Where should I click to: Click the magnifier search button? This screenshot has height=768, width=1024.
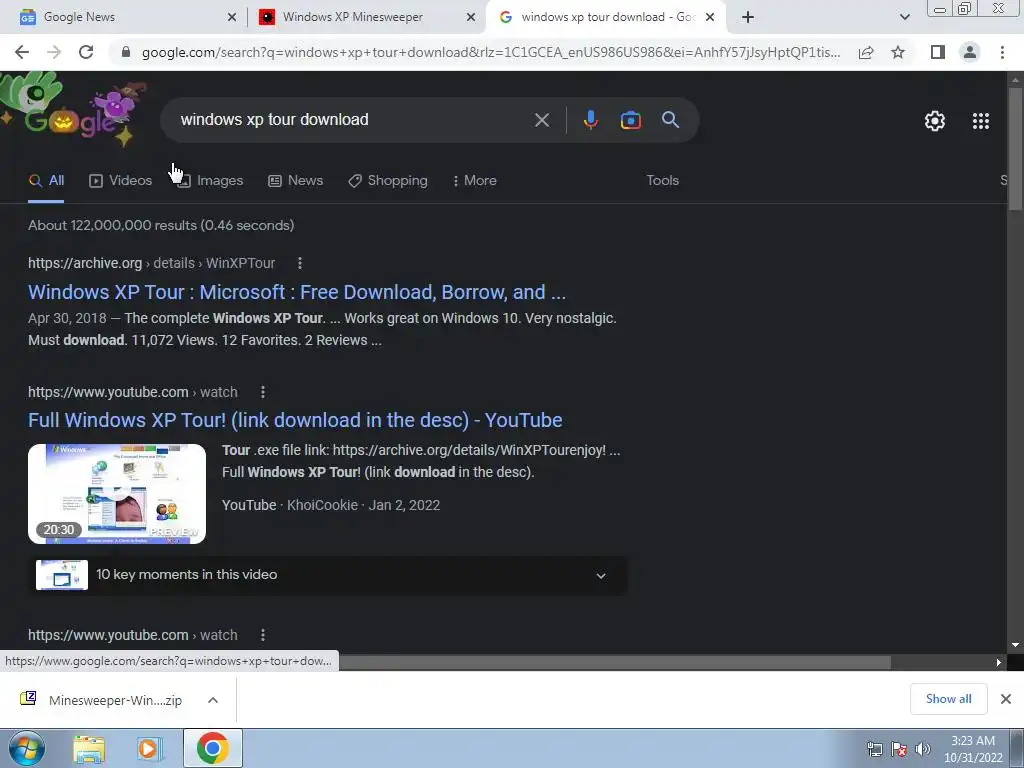click(x=670, y=120)
